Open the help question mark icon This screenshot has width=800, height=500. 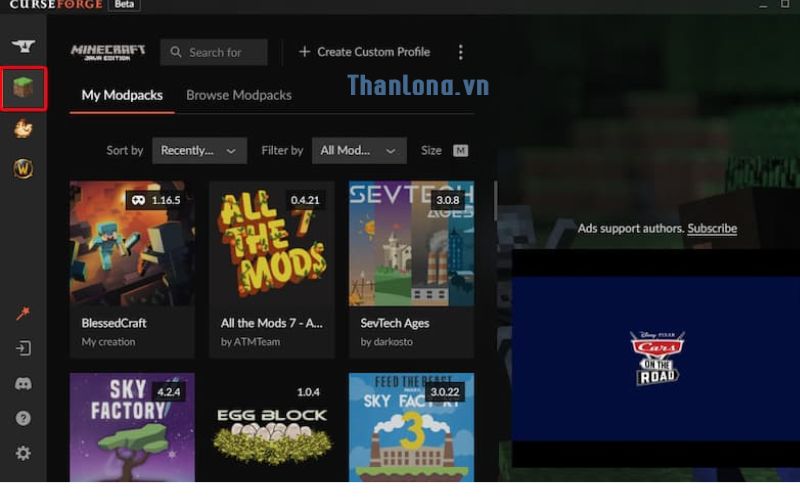23,418
